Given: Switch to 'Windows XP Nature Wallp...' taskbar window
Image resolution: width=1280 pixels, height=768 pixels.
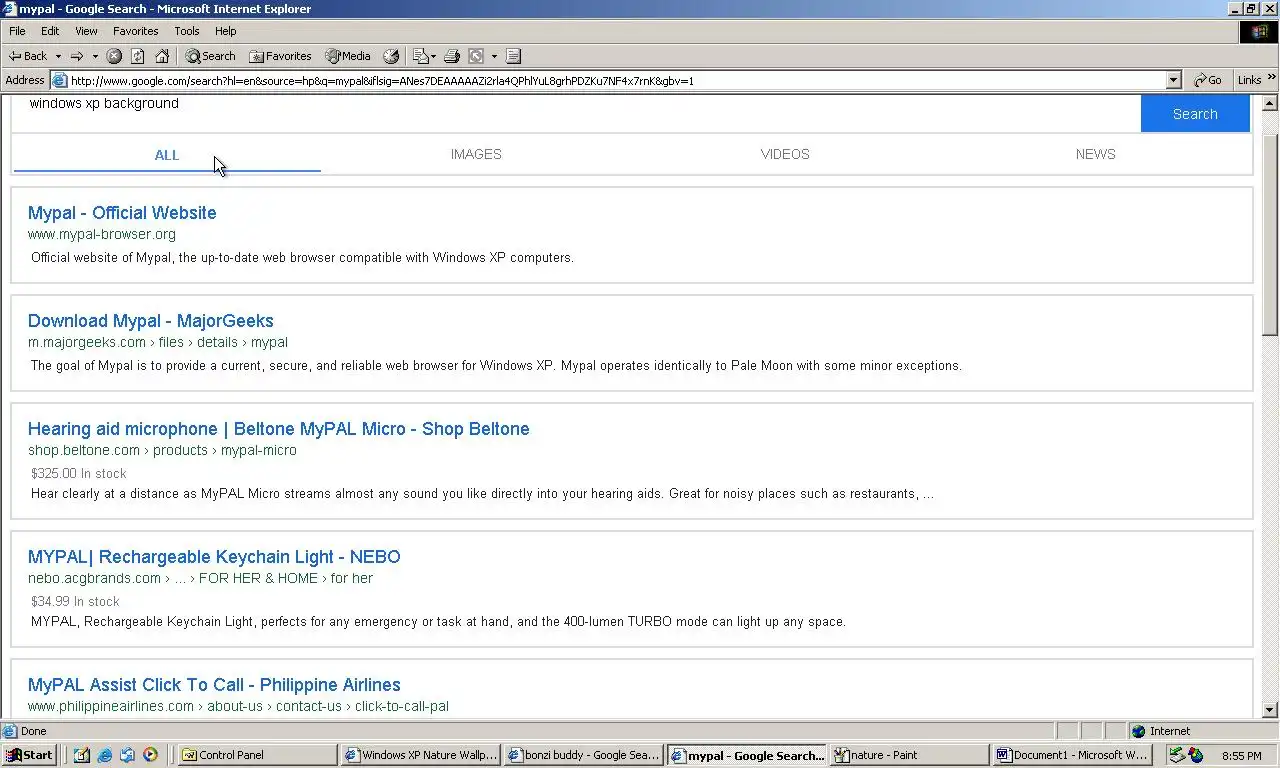Looking at the screenshot, I should click(421, 755).
